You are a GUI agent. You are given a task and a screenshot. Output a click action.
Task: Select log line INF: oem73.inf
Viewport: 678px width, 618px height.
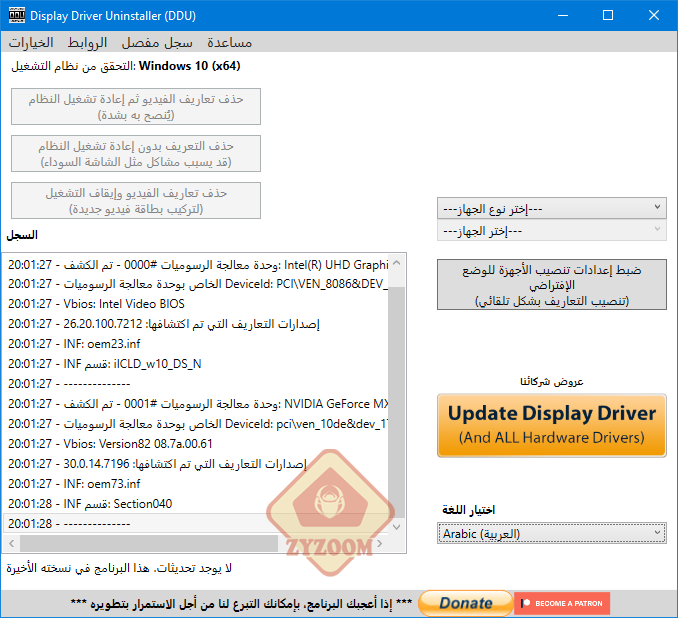tap(196, 484)
